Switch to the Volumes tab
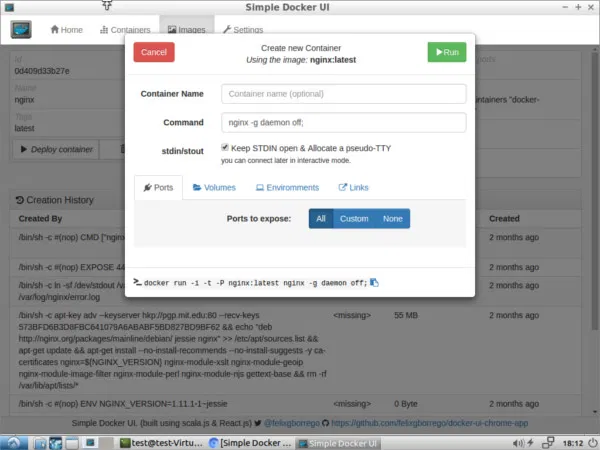 [x=214, y=188]
